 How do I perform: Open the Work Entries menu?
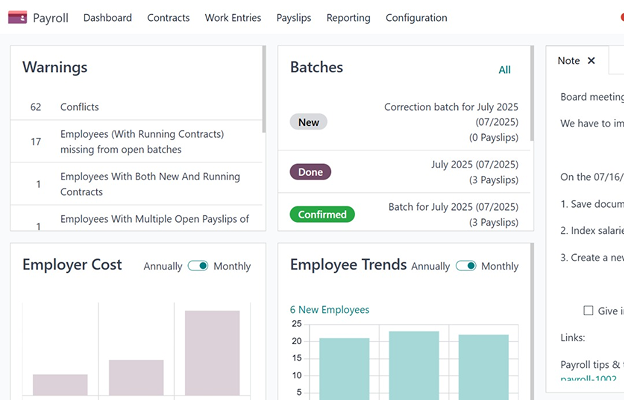point(233,18)
